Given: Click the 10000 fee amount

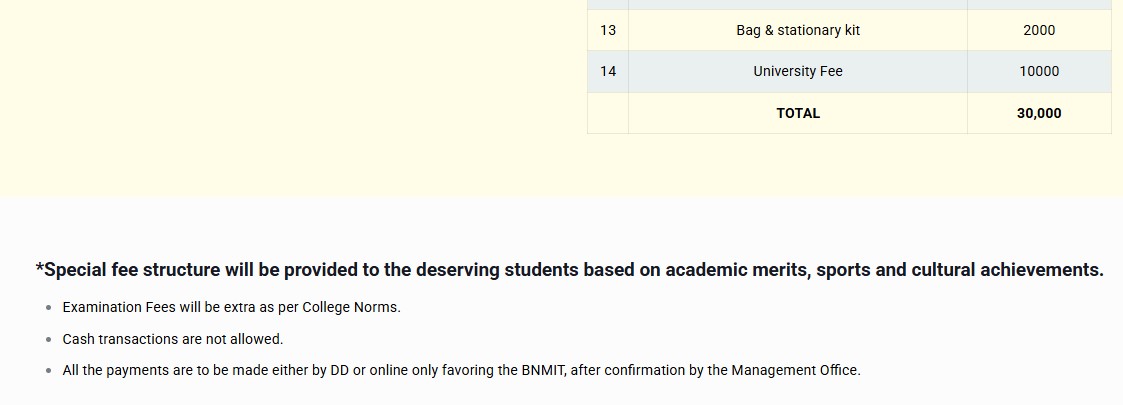Looking at the screenshot, I should point(1039,72).
